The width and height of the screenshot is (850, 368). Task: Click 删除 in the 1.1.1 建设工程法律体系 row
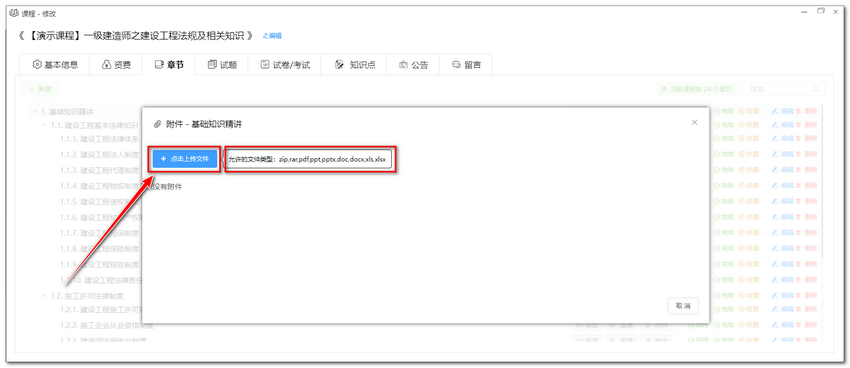coord(807,139)
